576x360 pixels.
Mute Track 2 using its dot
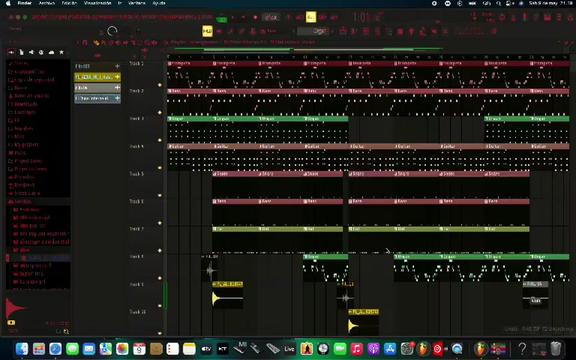[x=160, y=112]
